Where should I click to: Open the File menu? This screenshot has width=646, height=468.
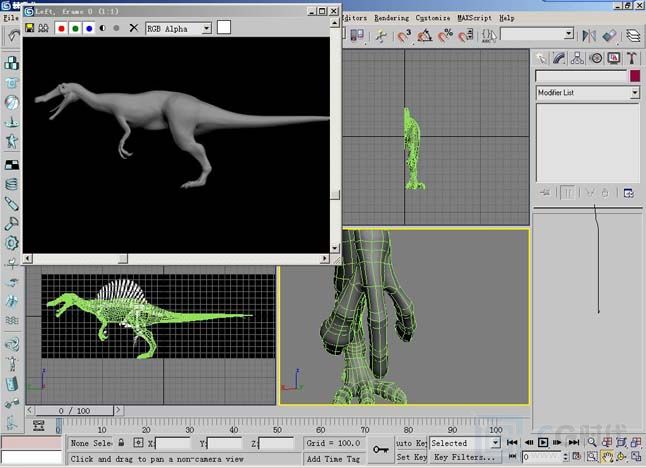click(11, 18)
